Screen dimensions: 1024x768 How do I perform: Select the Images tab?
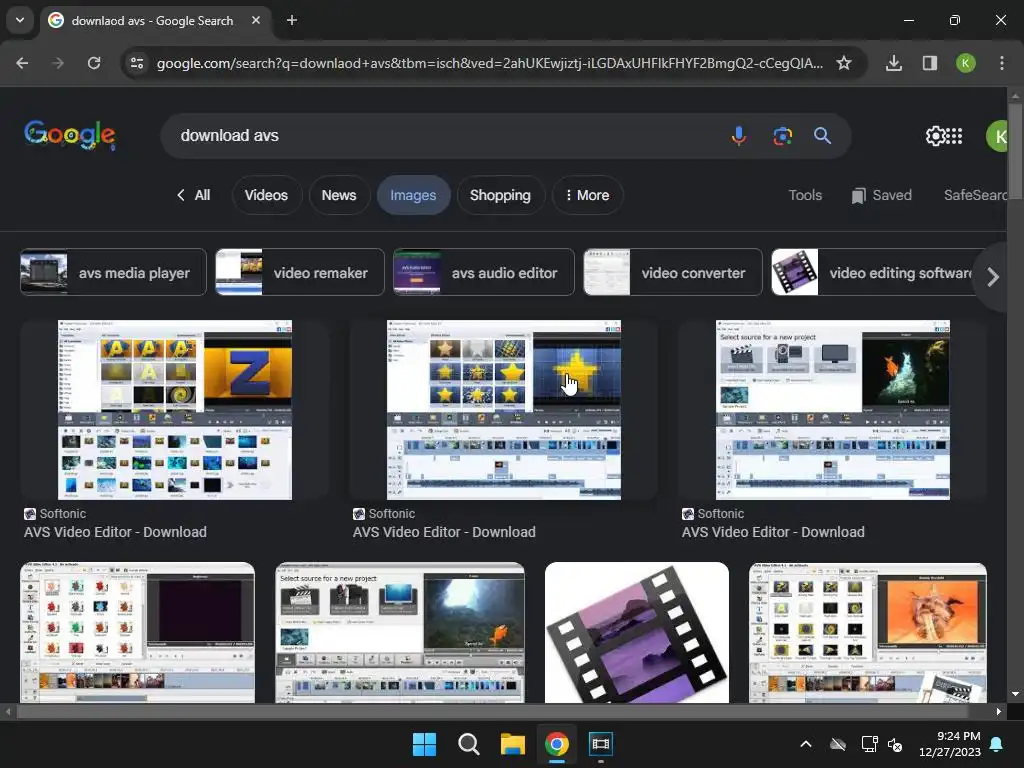pos(413,195)
